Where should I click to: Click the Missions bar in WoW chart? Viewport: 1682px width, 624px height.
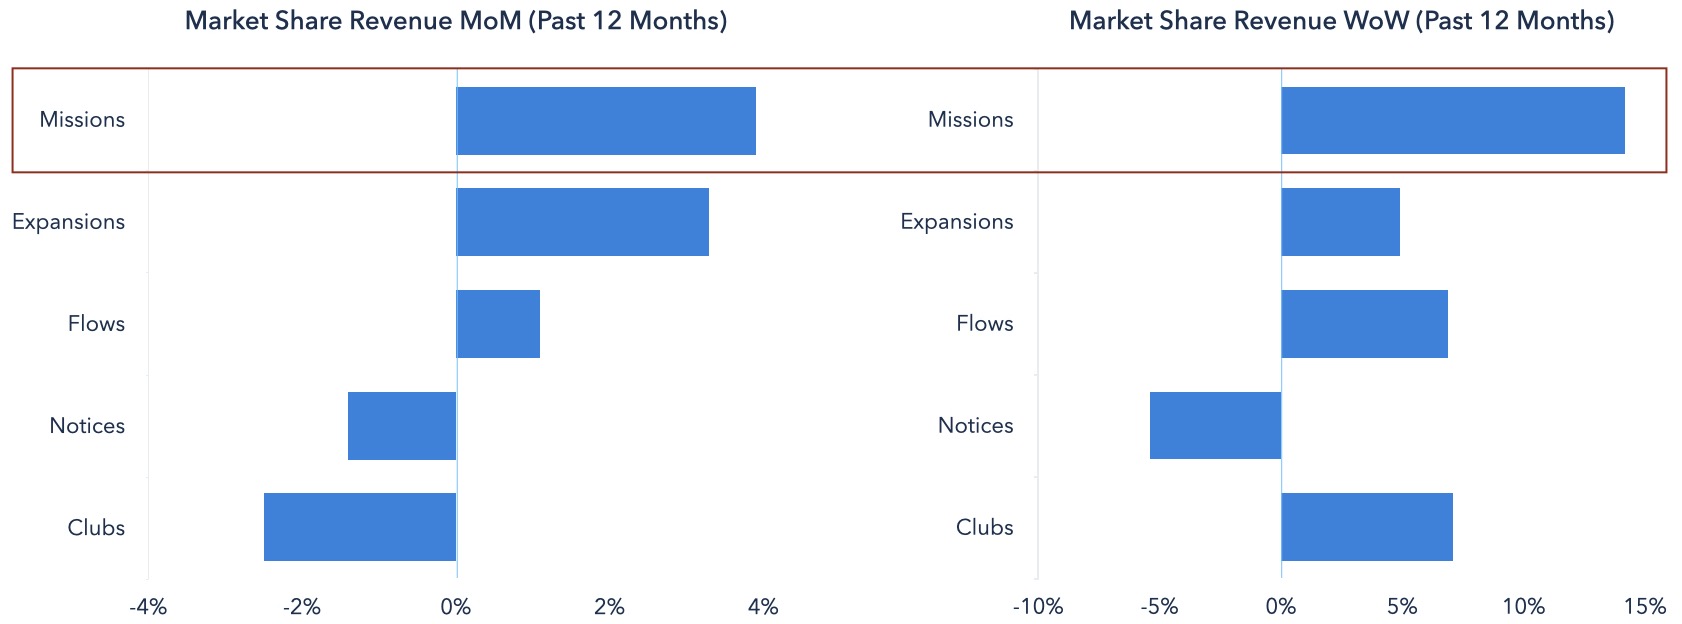[x=1453, y=120]
